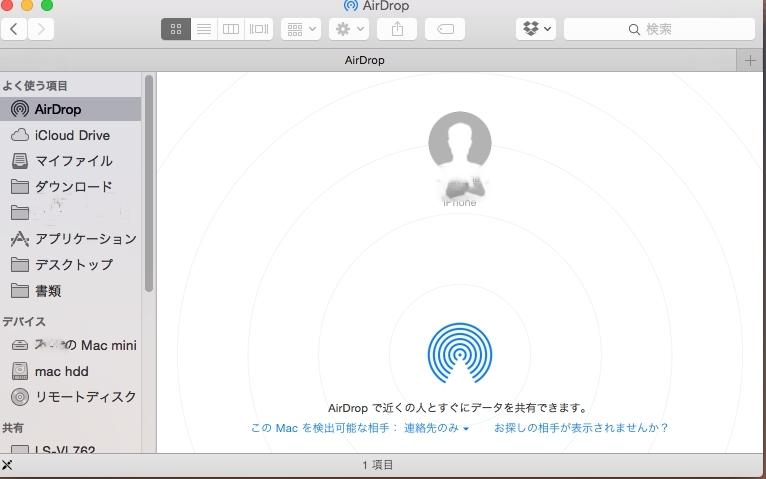Click the 1 項目 status bar text
Image resolution: width=766 pixels, height=479 pixels.
click(378, 465)
